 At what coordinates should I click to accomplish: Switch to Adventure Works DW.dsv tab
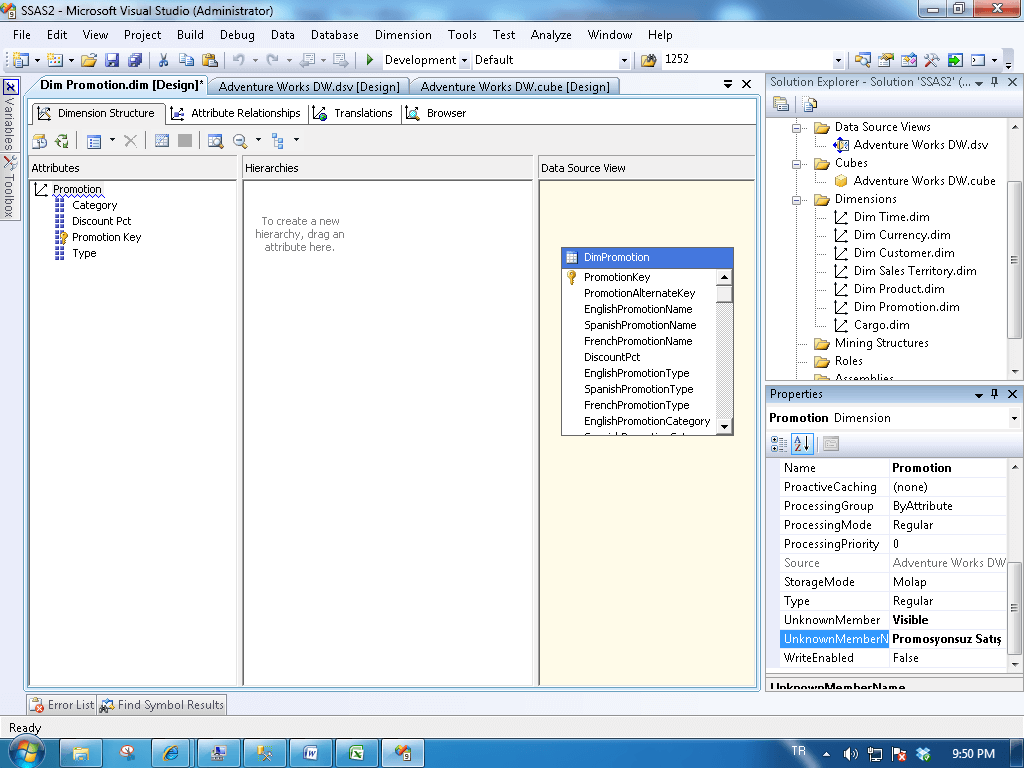click(309, 86)
